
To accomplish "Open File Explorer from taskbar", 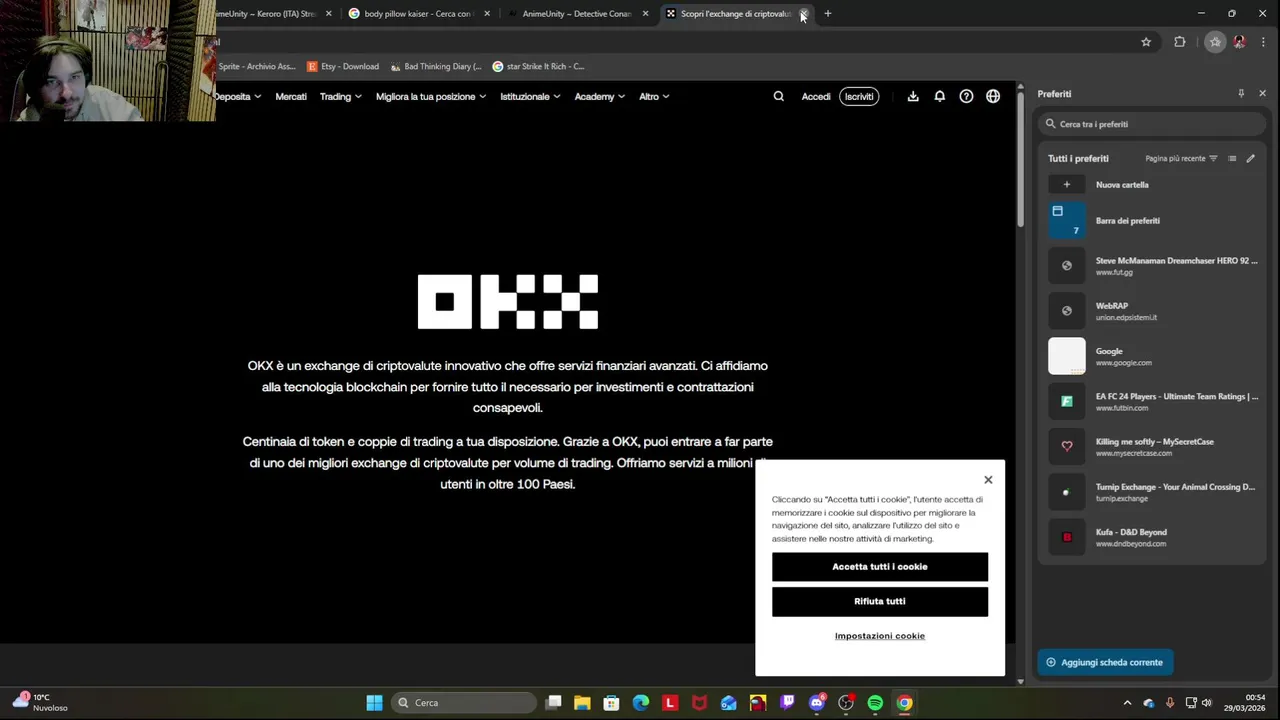I will pos(582,703).
